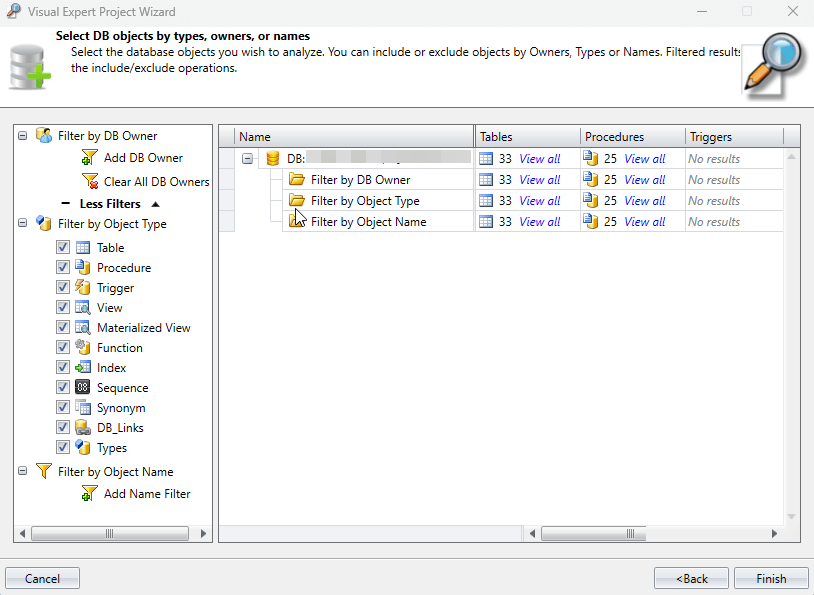Collapse Filter by Object Type node in left panel
This screenshot has width=814, height=595.
click(22, 223)
